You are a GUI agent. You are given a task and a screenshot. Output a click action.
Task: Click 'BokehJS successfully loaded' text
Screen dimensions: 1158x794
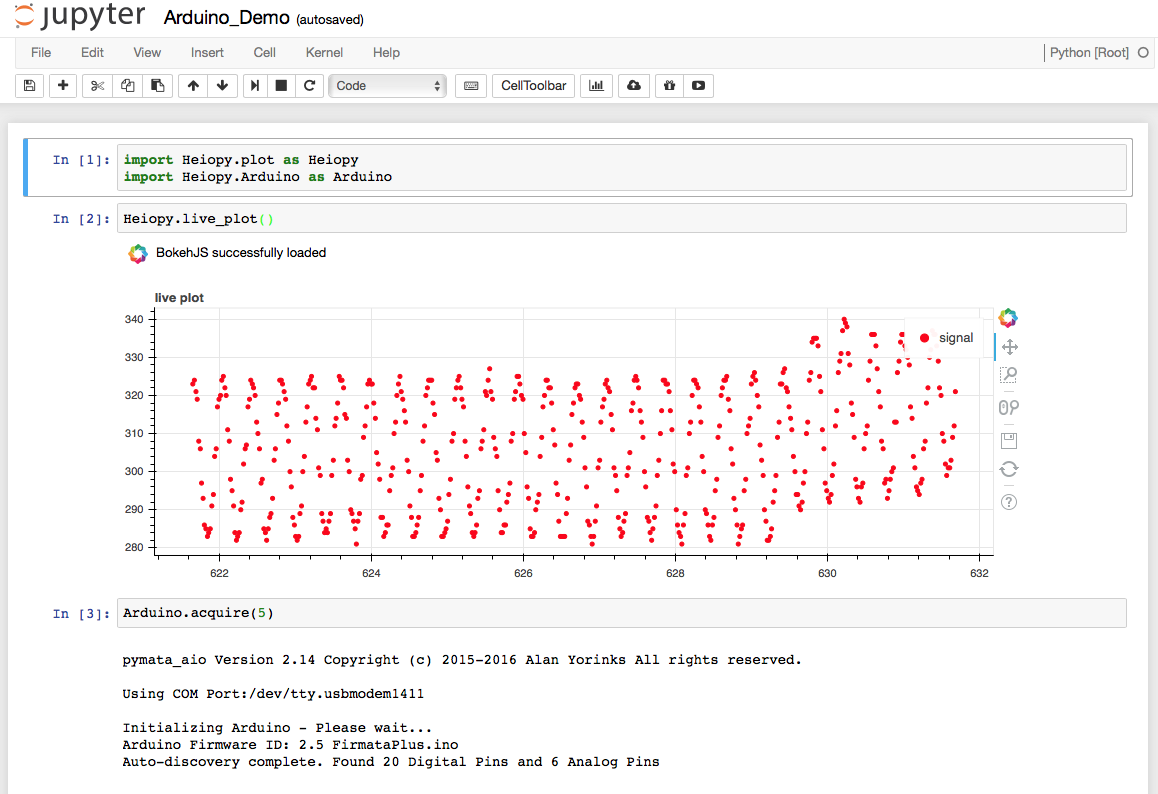tap(241, 253)
